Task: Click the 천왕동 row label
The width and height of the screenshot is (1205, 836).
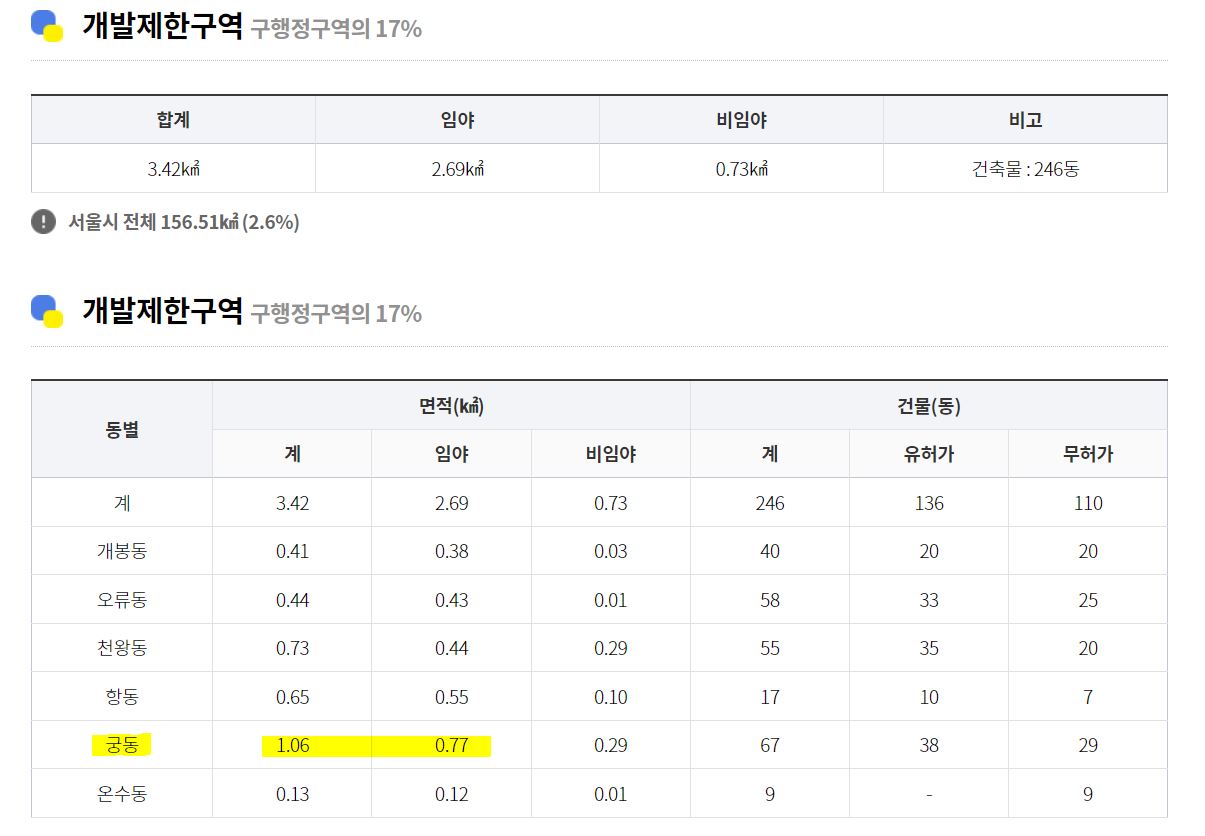Action: (x=122, y=648)
